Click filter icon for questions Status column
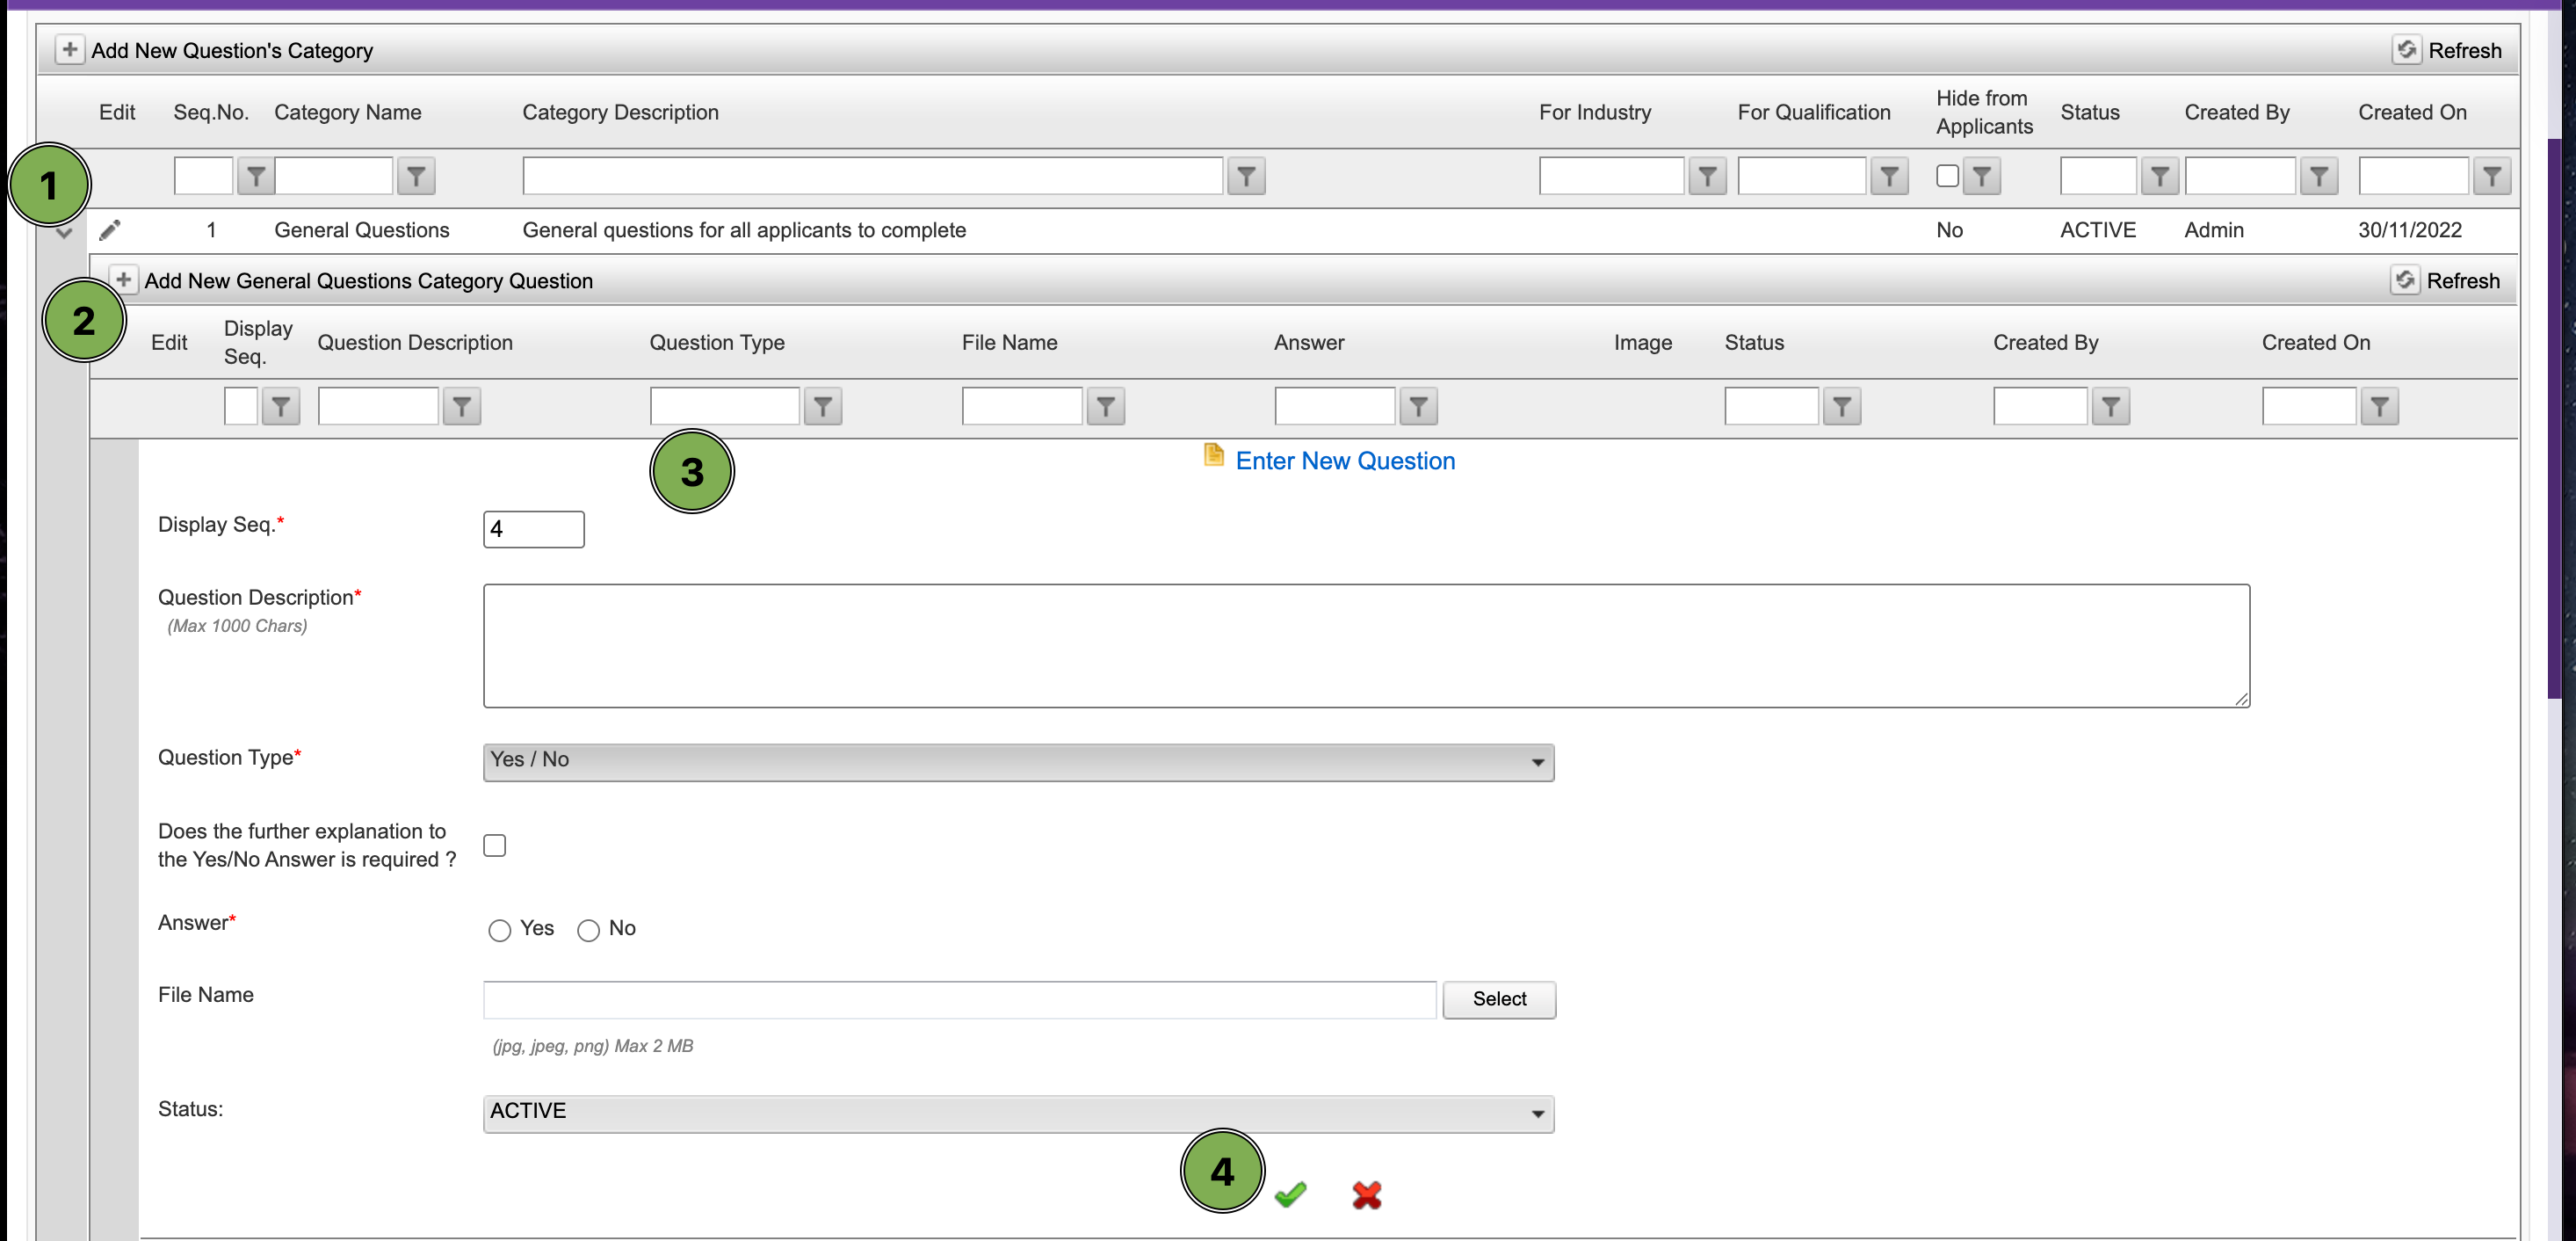2576x1241 pixels. click(x=1842, y=407)
